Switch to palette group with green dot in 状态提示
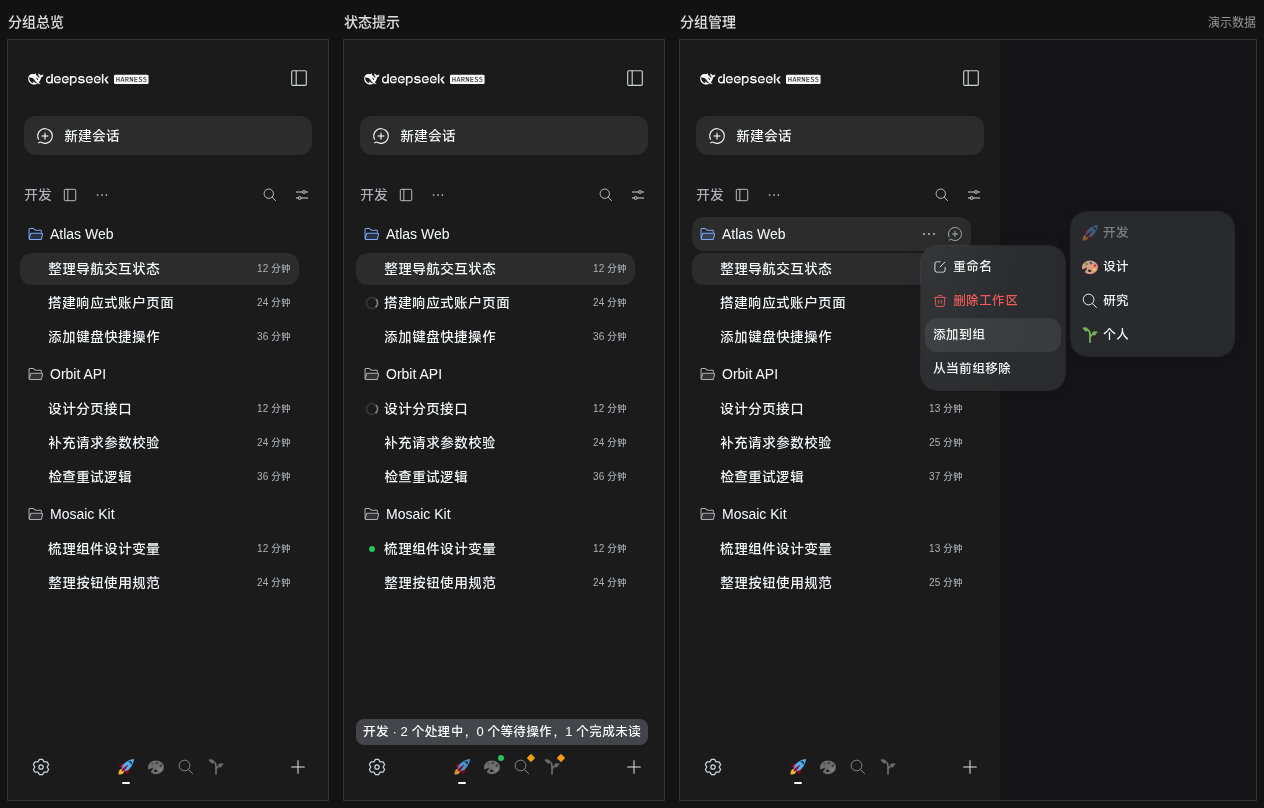 pos(492,767)
